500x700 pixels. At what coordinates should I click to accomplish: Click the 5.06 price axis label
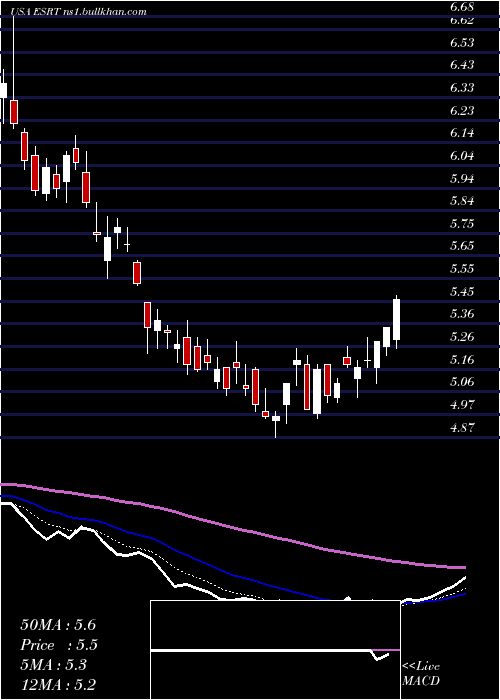pos(462,381)
